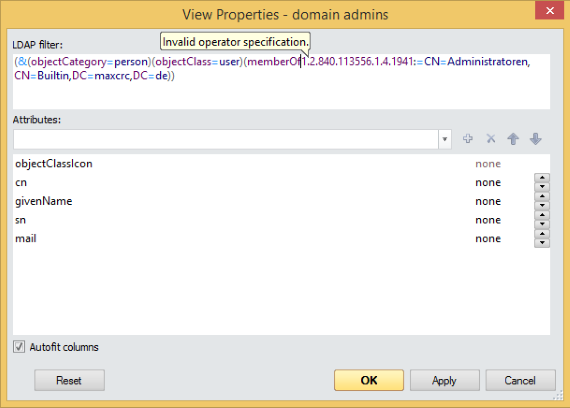
Task: Select the objectClassIcon attribute row
Action: (281, 164)
